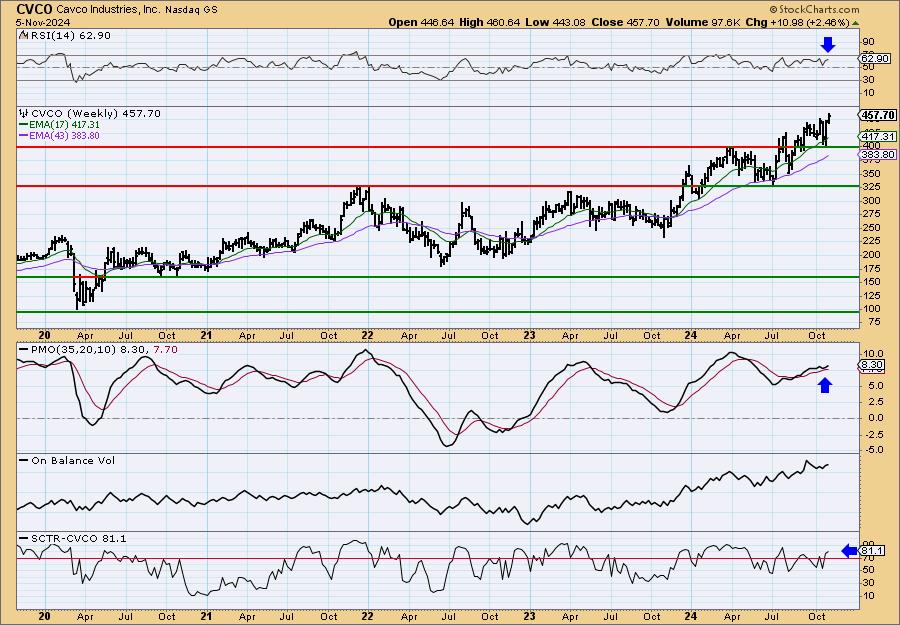Select the 275 price axis label
Viewport: 900px width, 625px height.
pos(871,214)
